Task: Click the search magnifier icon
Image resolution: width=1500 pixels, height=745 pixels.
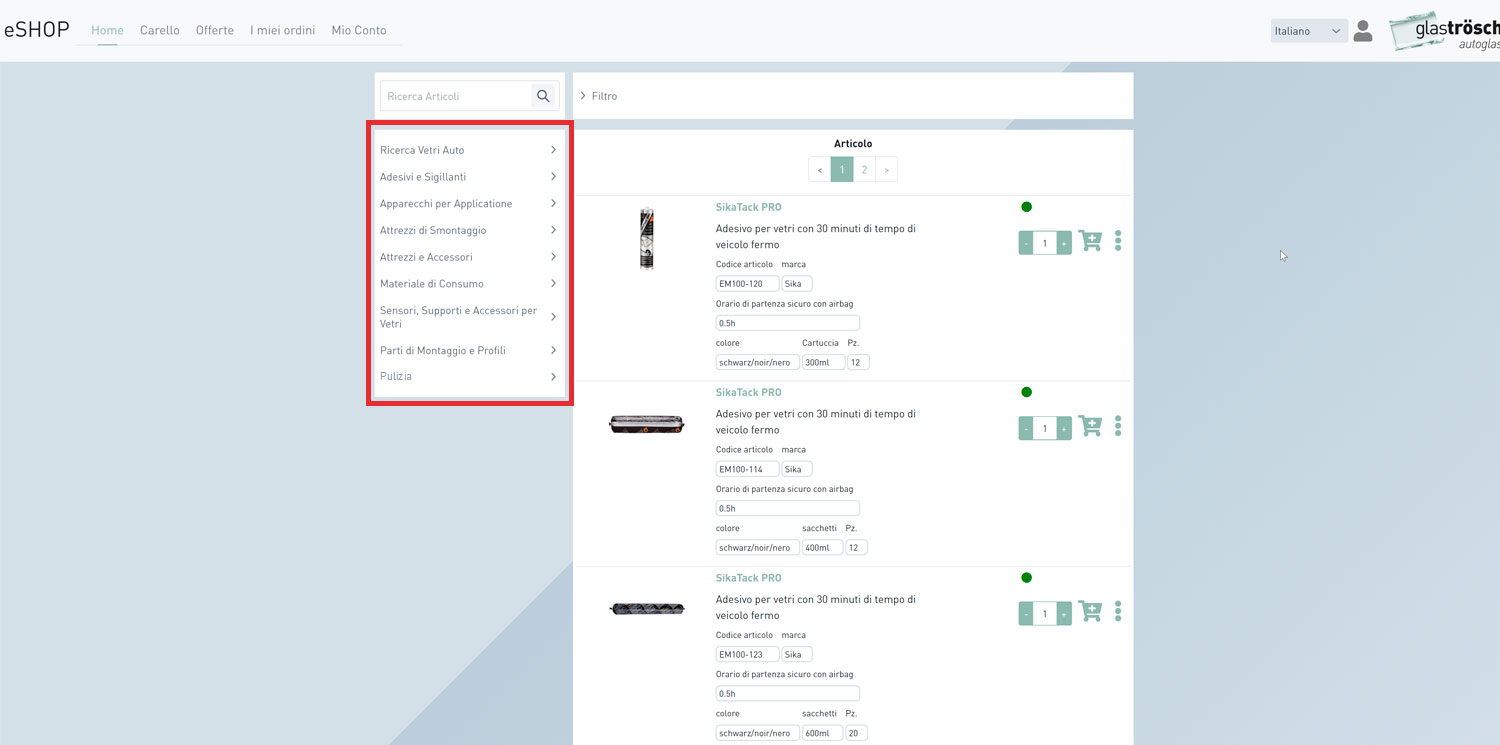Action: pos(543,96)
